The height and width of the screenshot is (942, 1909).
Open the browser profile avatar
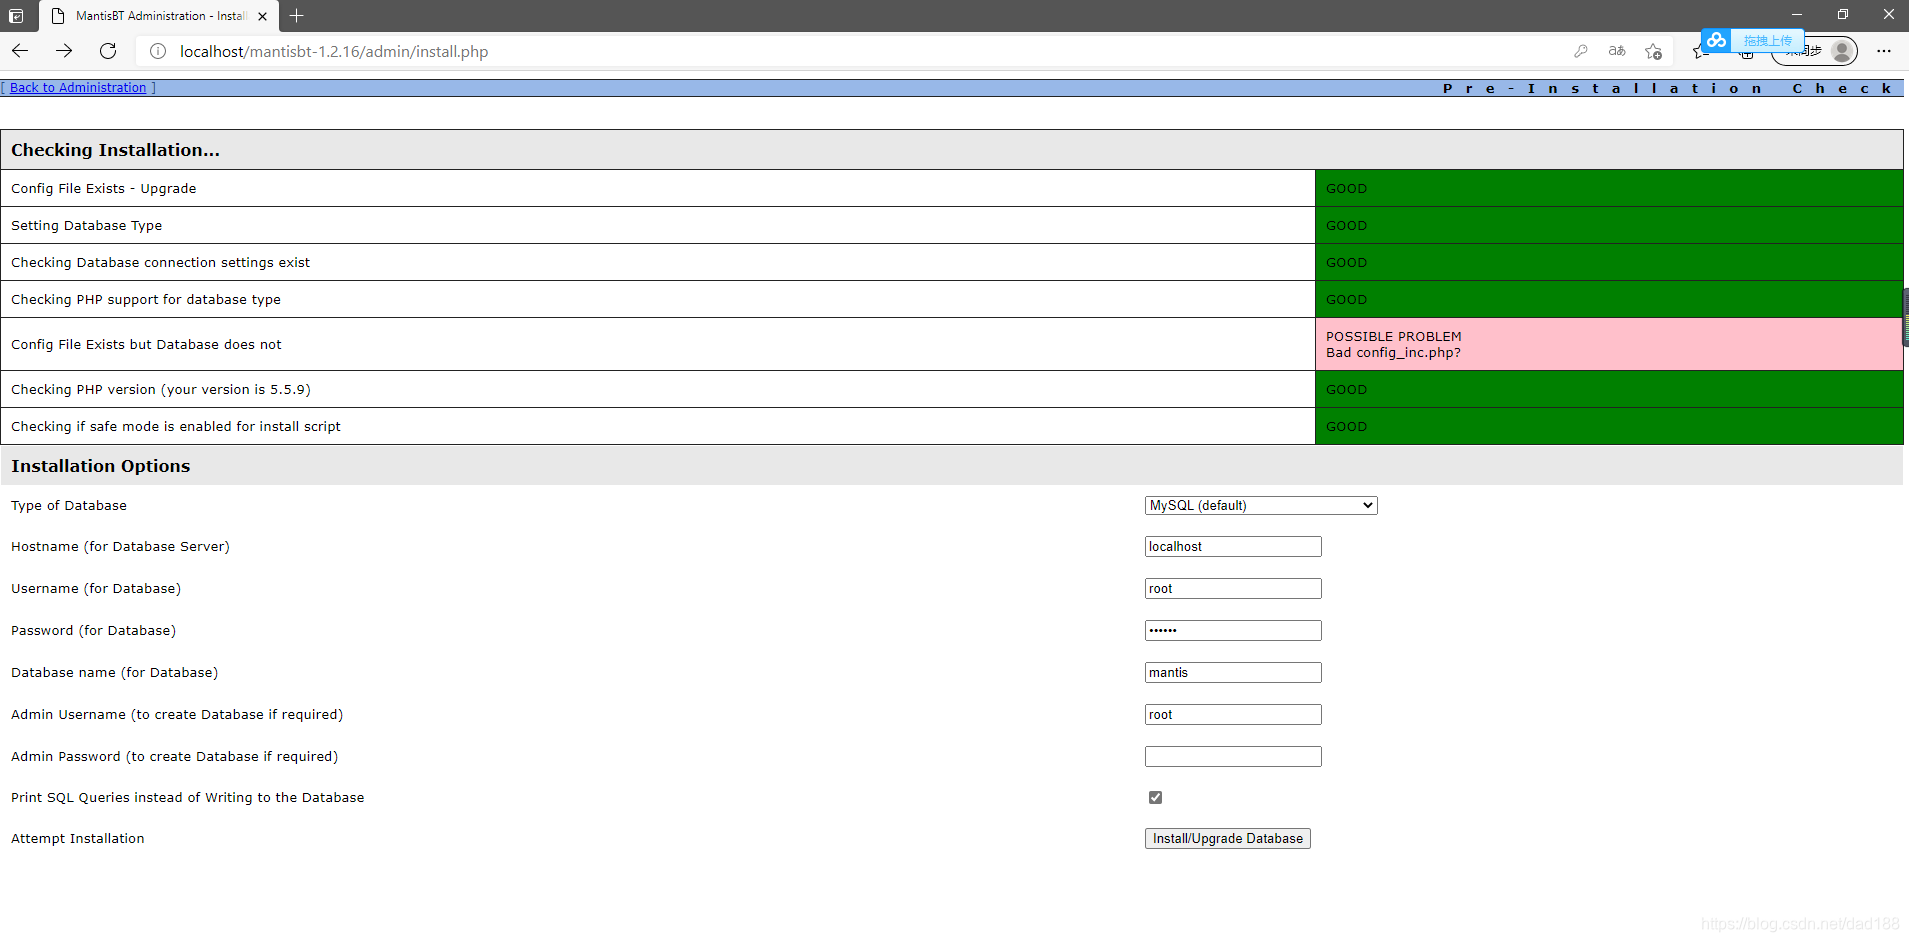click(1841, 51)
